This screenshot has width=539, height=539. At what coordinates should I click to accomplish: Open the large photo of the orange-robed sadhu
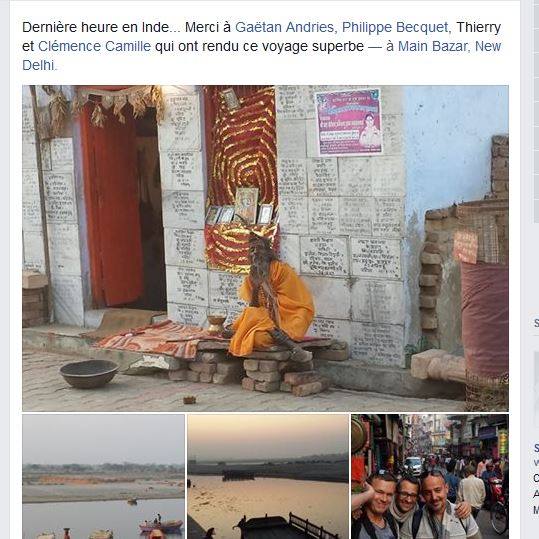click(x=265, y=248)
